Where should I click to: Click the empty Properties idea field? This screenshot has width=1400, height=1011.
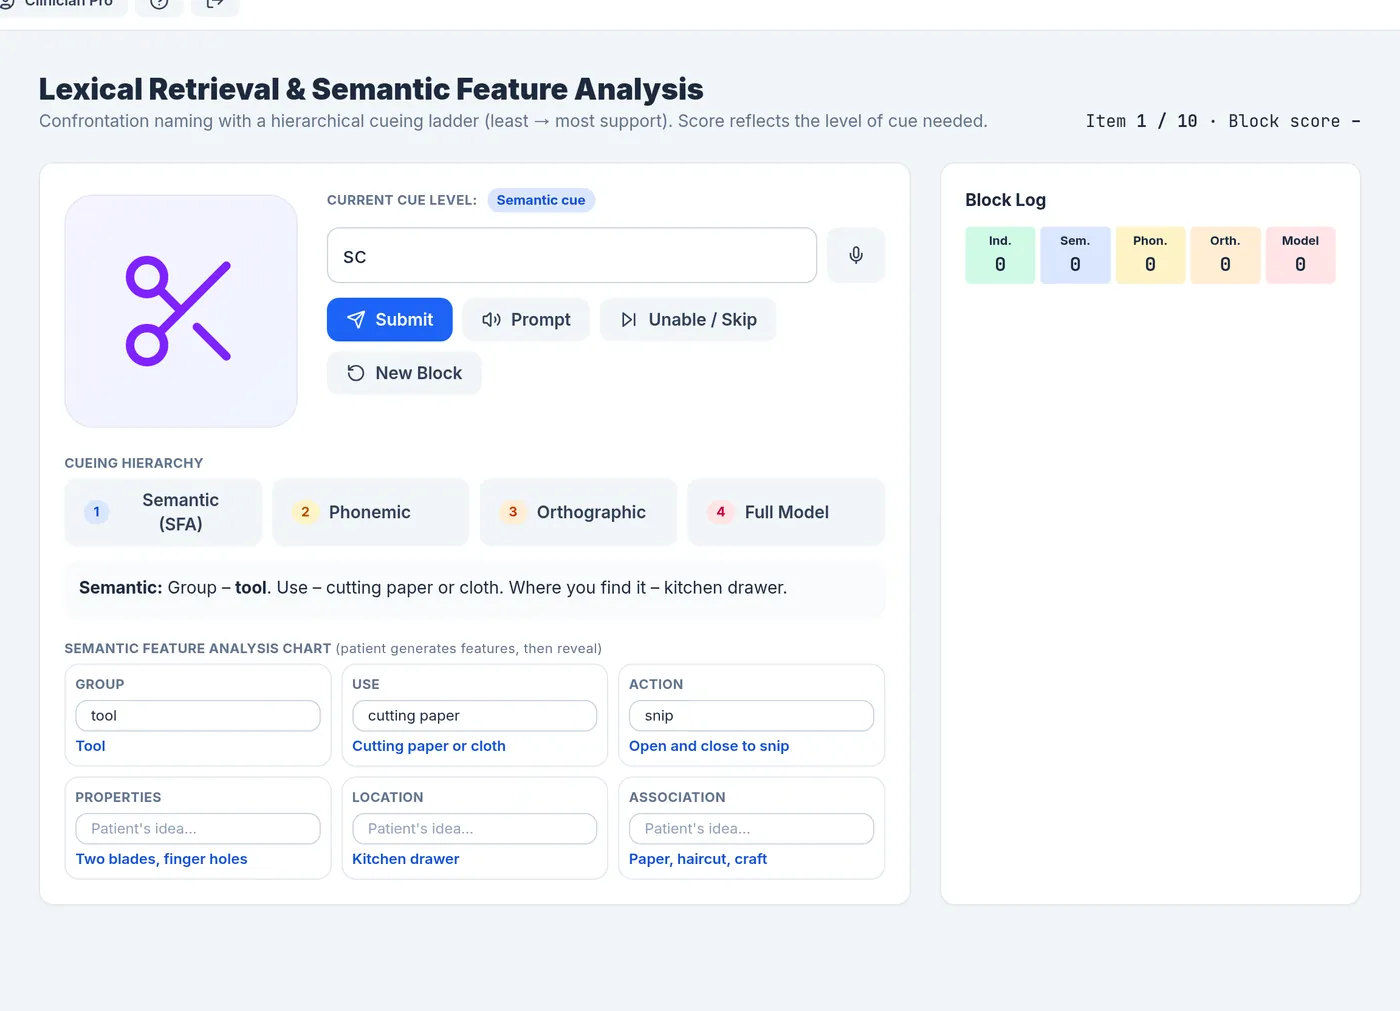198,829
